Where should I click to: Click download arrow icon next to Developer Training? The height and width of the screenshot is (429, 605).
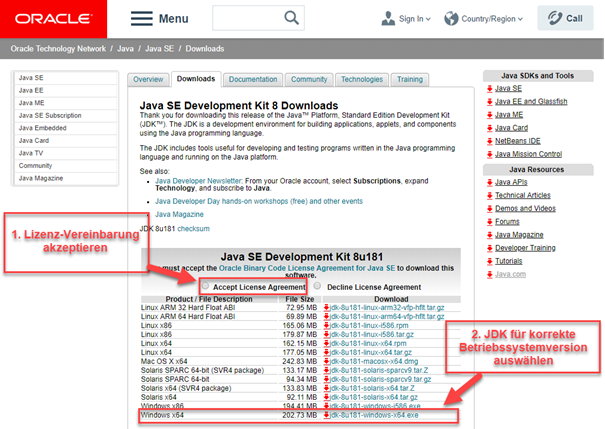pyautogui.click(x=490, y=248)
